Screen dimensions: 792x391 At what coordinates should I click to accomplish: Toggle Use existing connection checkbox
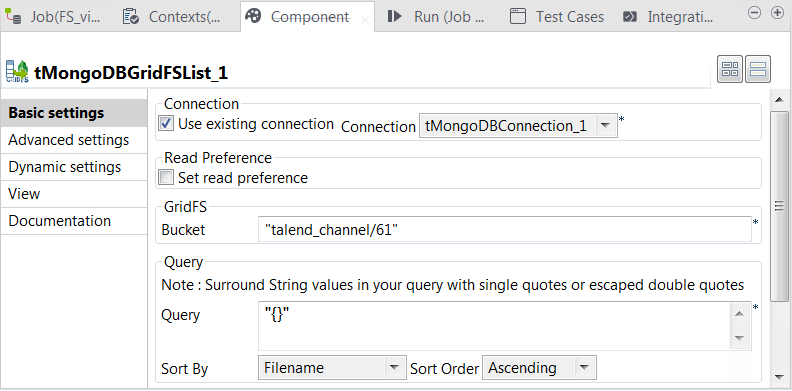coord(166,123)
